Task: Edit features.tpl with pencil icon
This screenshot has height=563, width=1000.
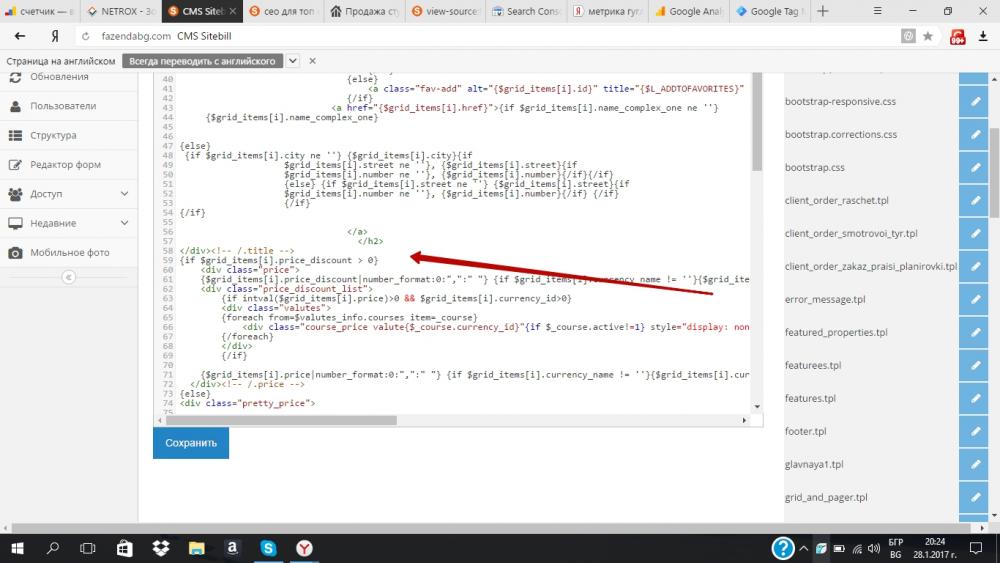Action: 974,398
